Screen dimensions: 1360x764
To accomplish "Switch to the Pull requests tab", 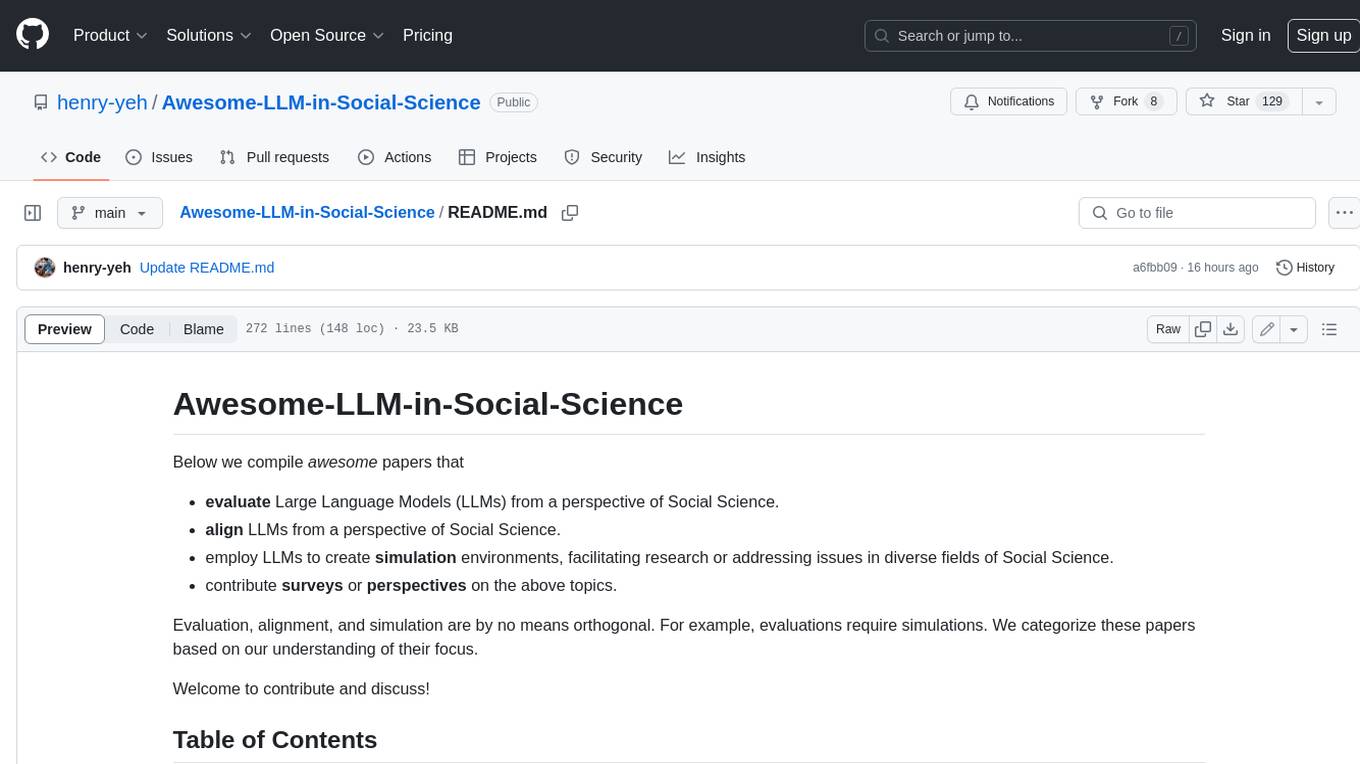I will (x=274, y=157).
